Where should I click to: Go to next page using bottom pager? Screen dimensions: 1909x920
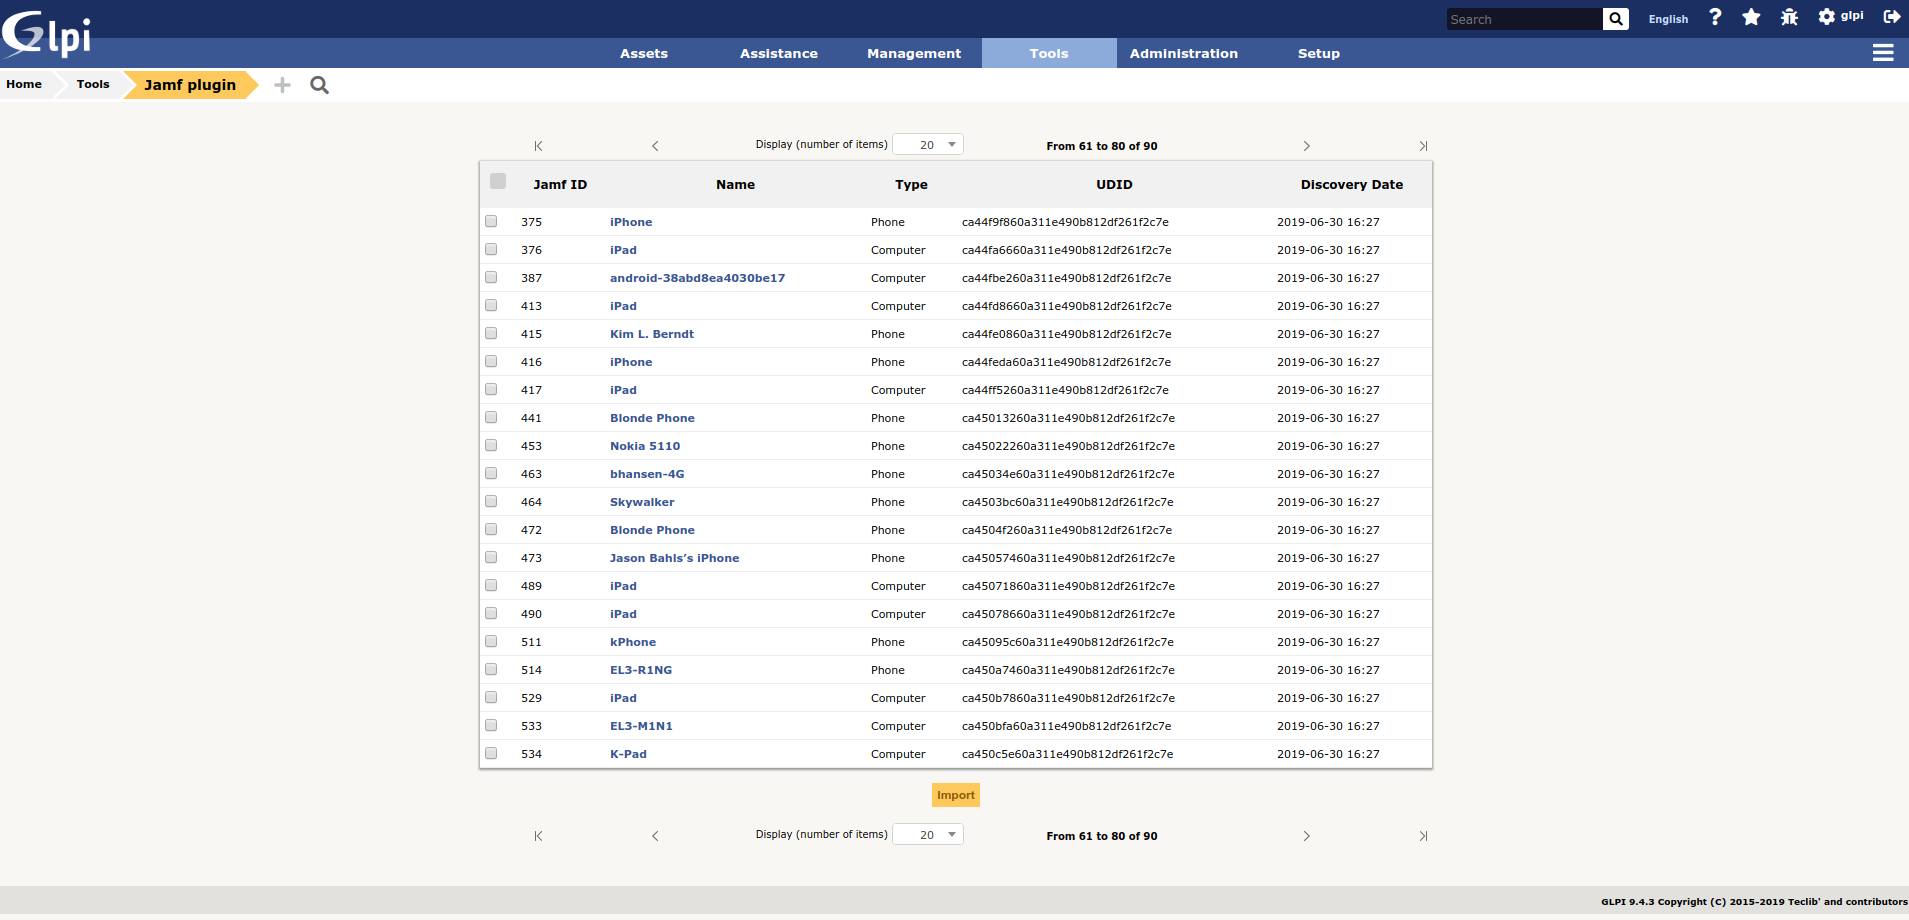coord(1306,836)
